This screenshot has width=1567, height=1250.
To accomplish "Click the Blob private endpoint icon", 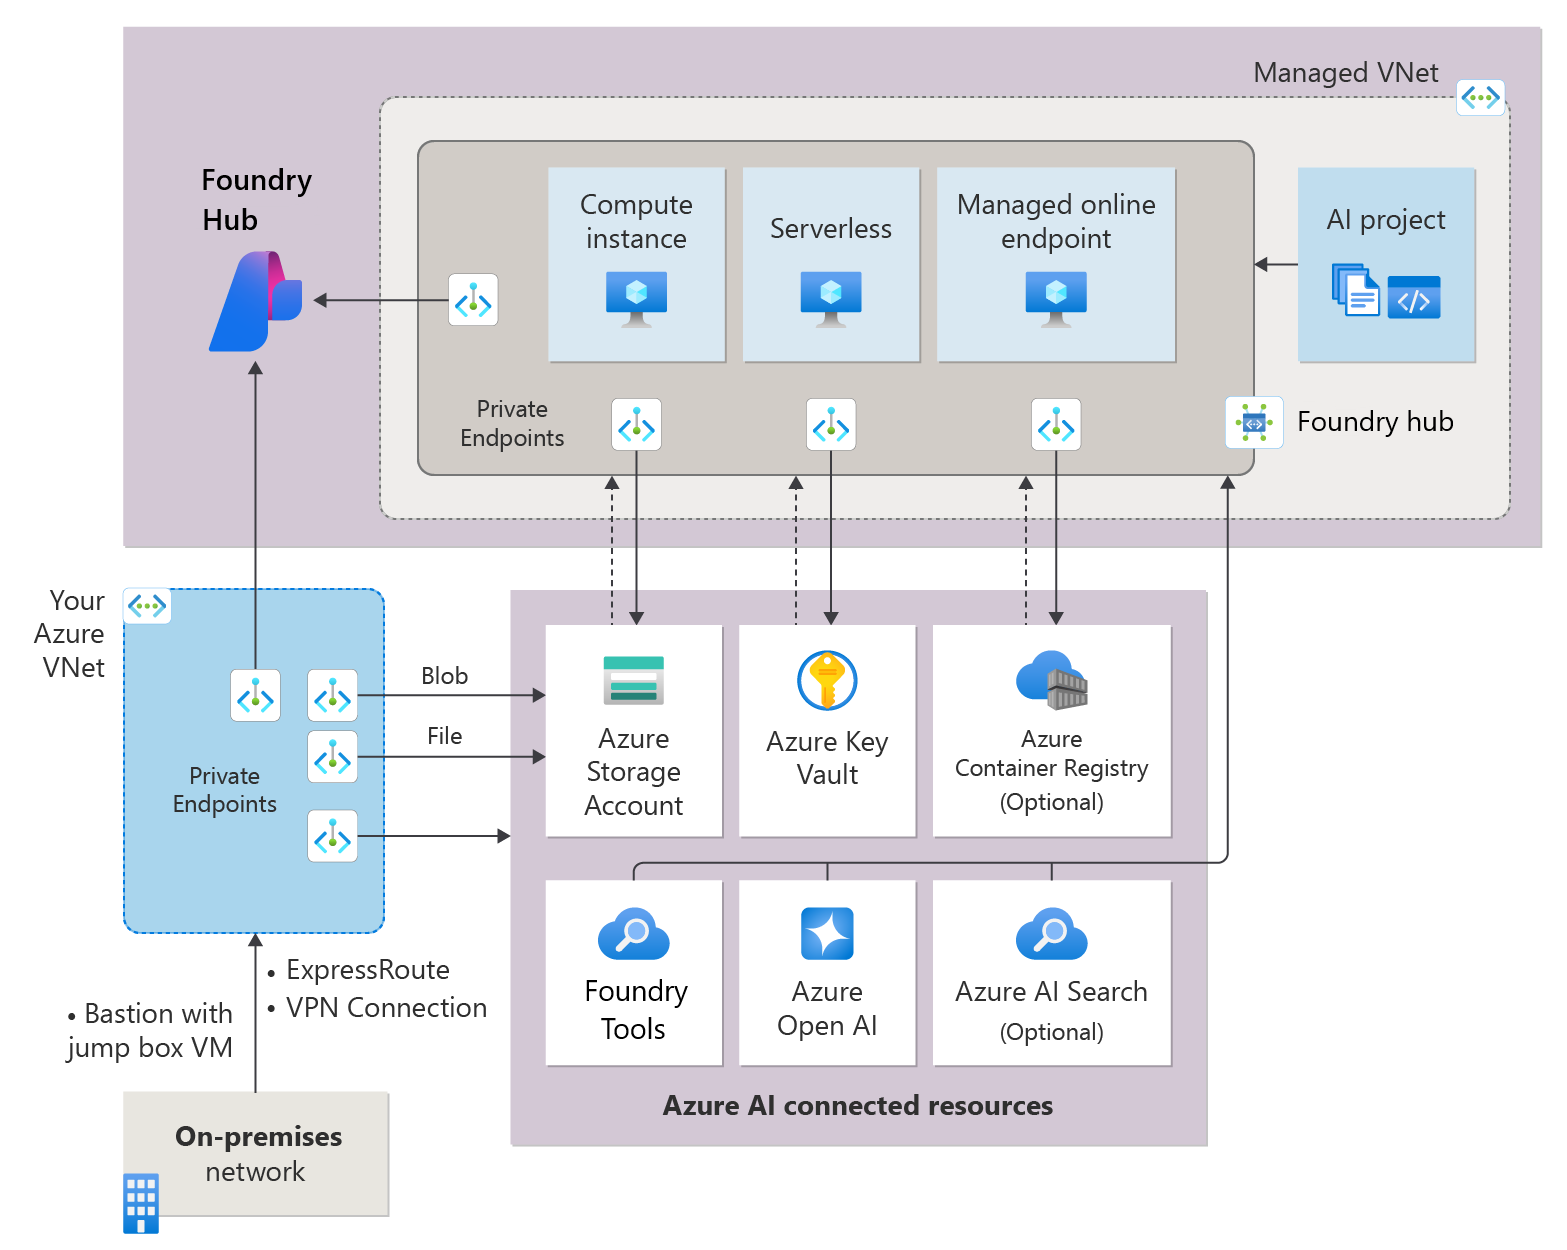I will coord(333,696).
